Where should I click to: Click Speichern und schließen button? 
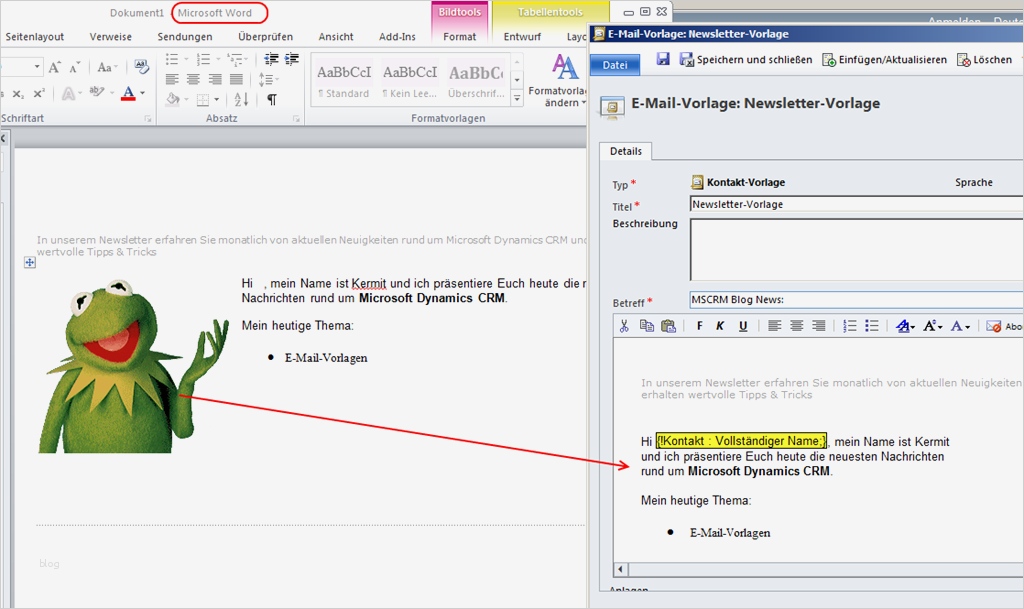coord(746,59)
